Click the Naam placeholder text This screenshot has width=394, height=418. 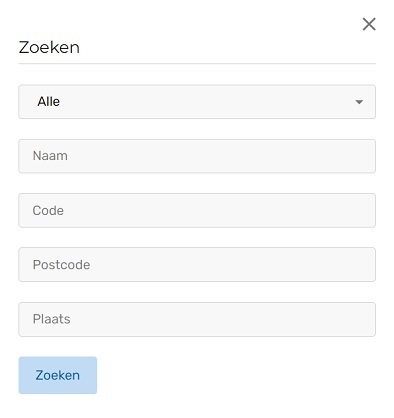click(50, 156)
